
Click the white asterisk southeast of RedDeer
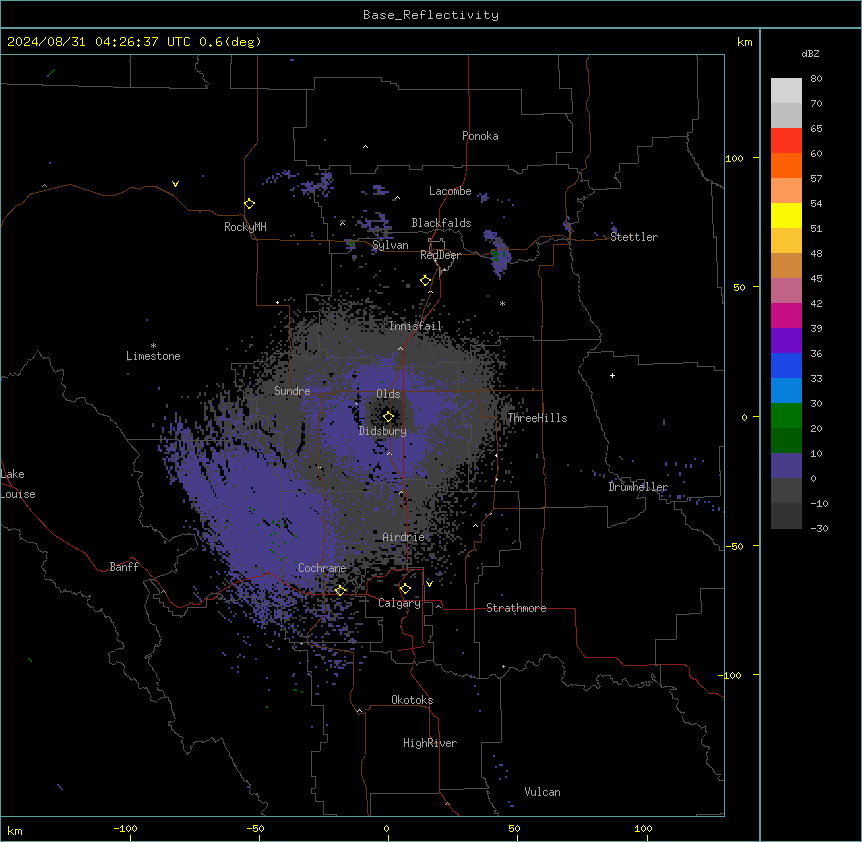[502, 304]
